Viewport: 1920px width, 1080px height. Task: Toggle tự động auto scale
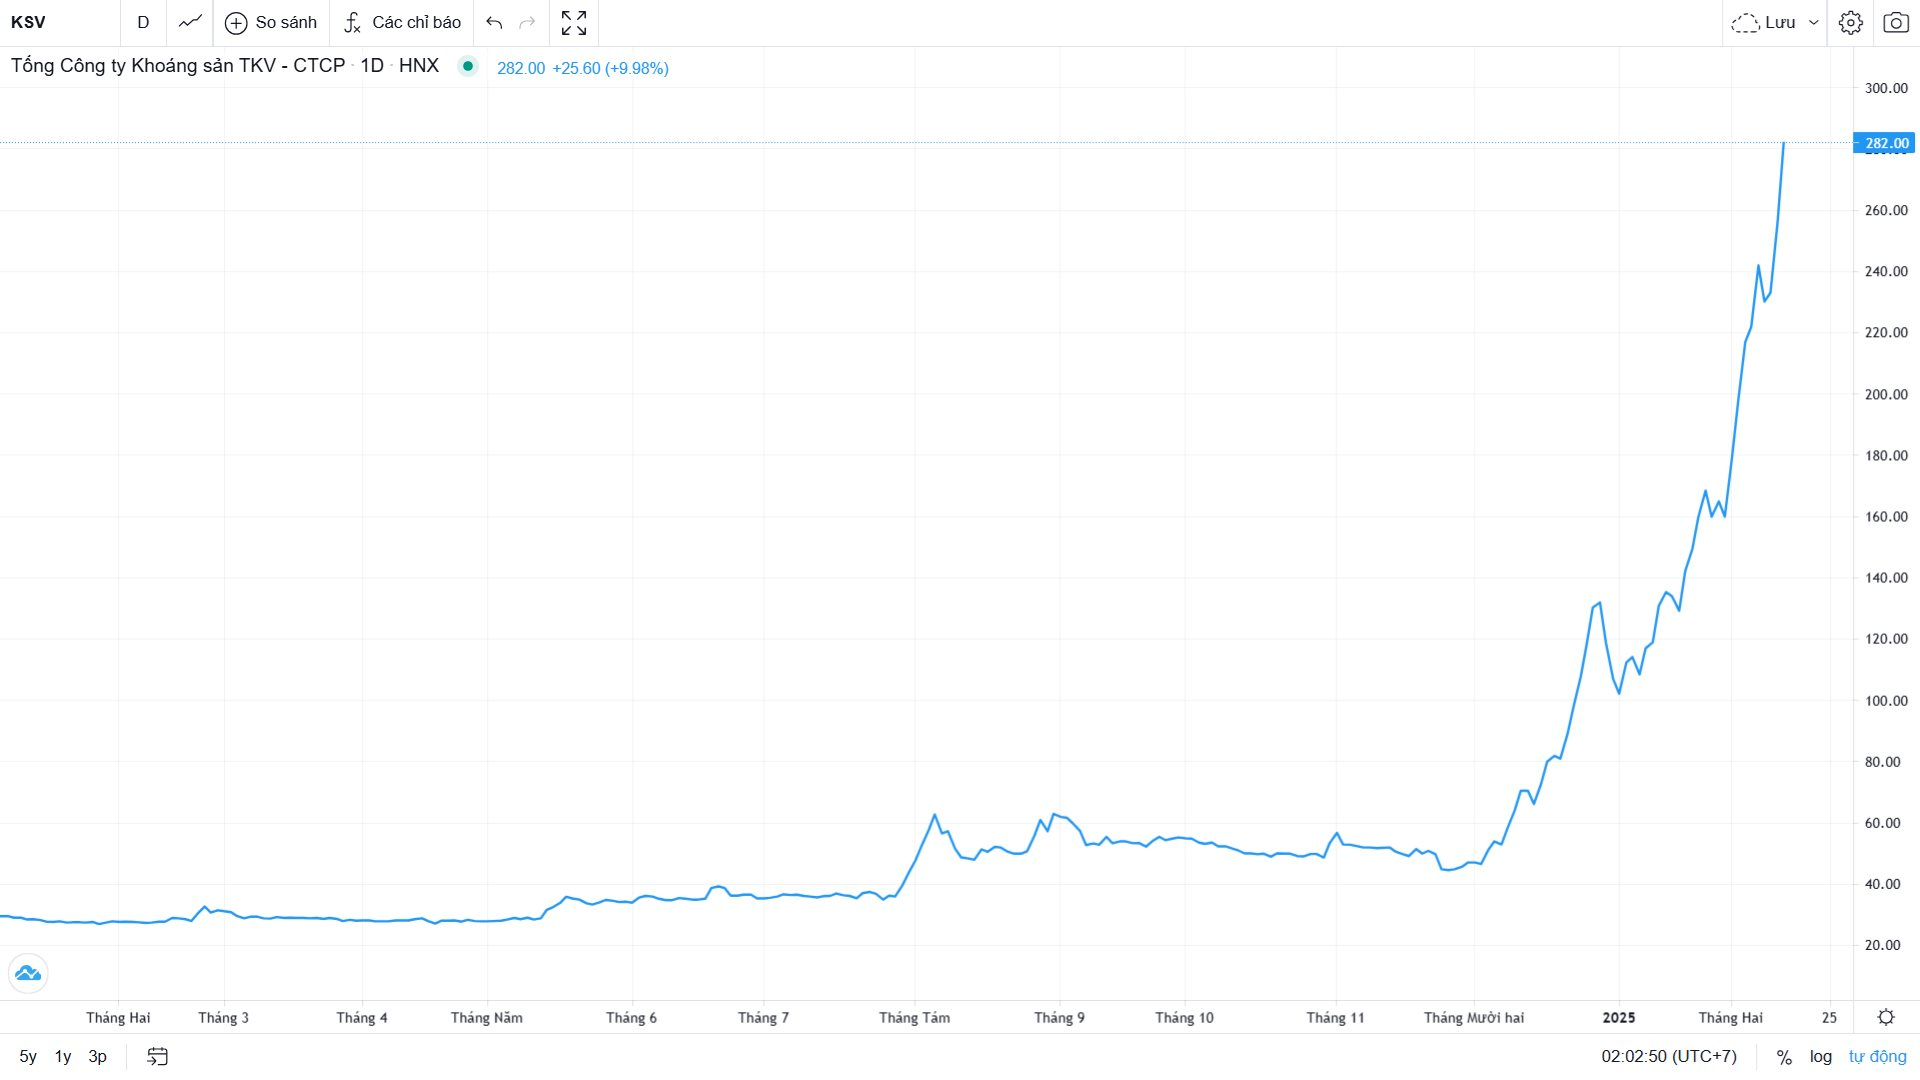point(1878,1056)
